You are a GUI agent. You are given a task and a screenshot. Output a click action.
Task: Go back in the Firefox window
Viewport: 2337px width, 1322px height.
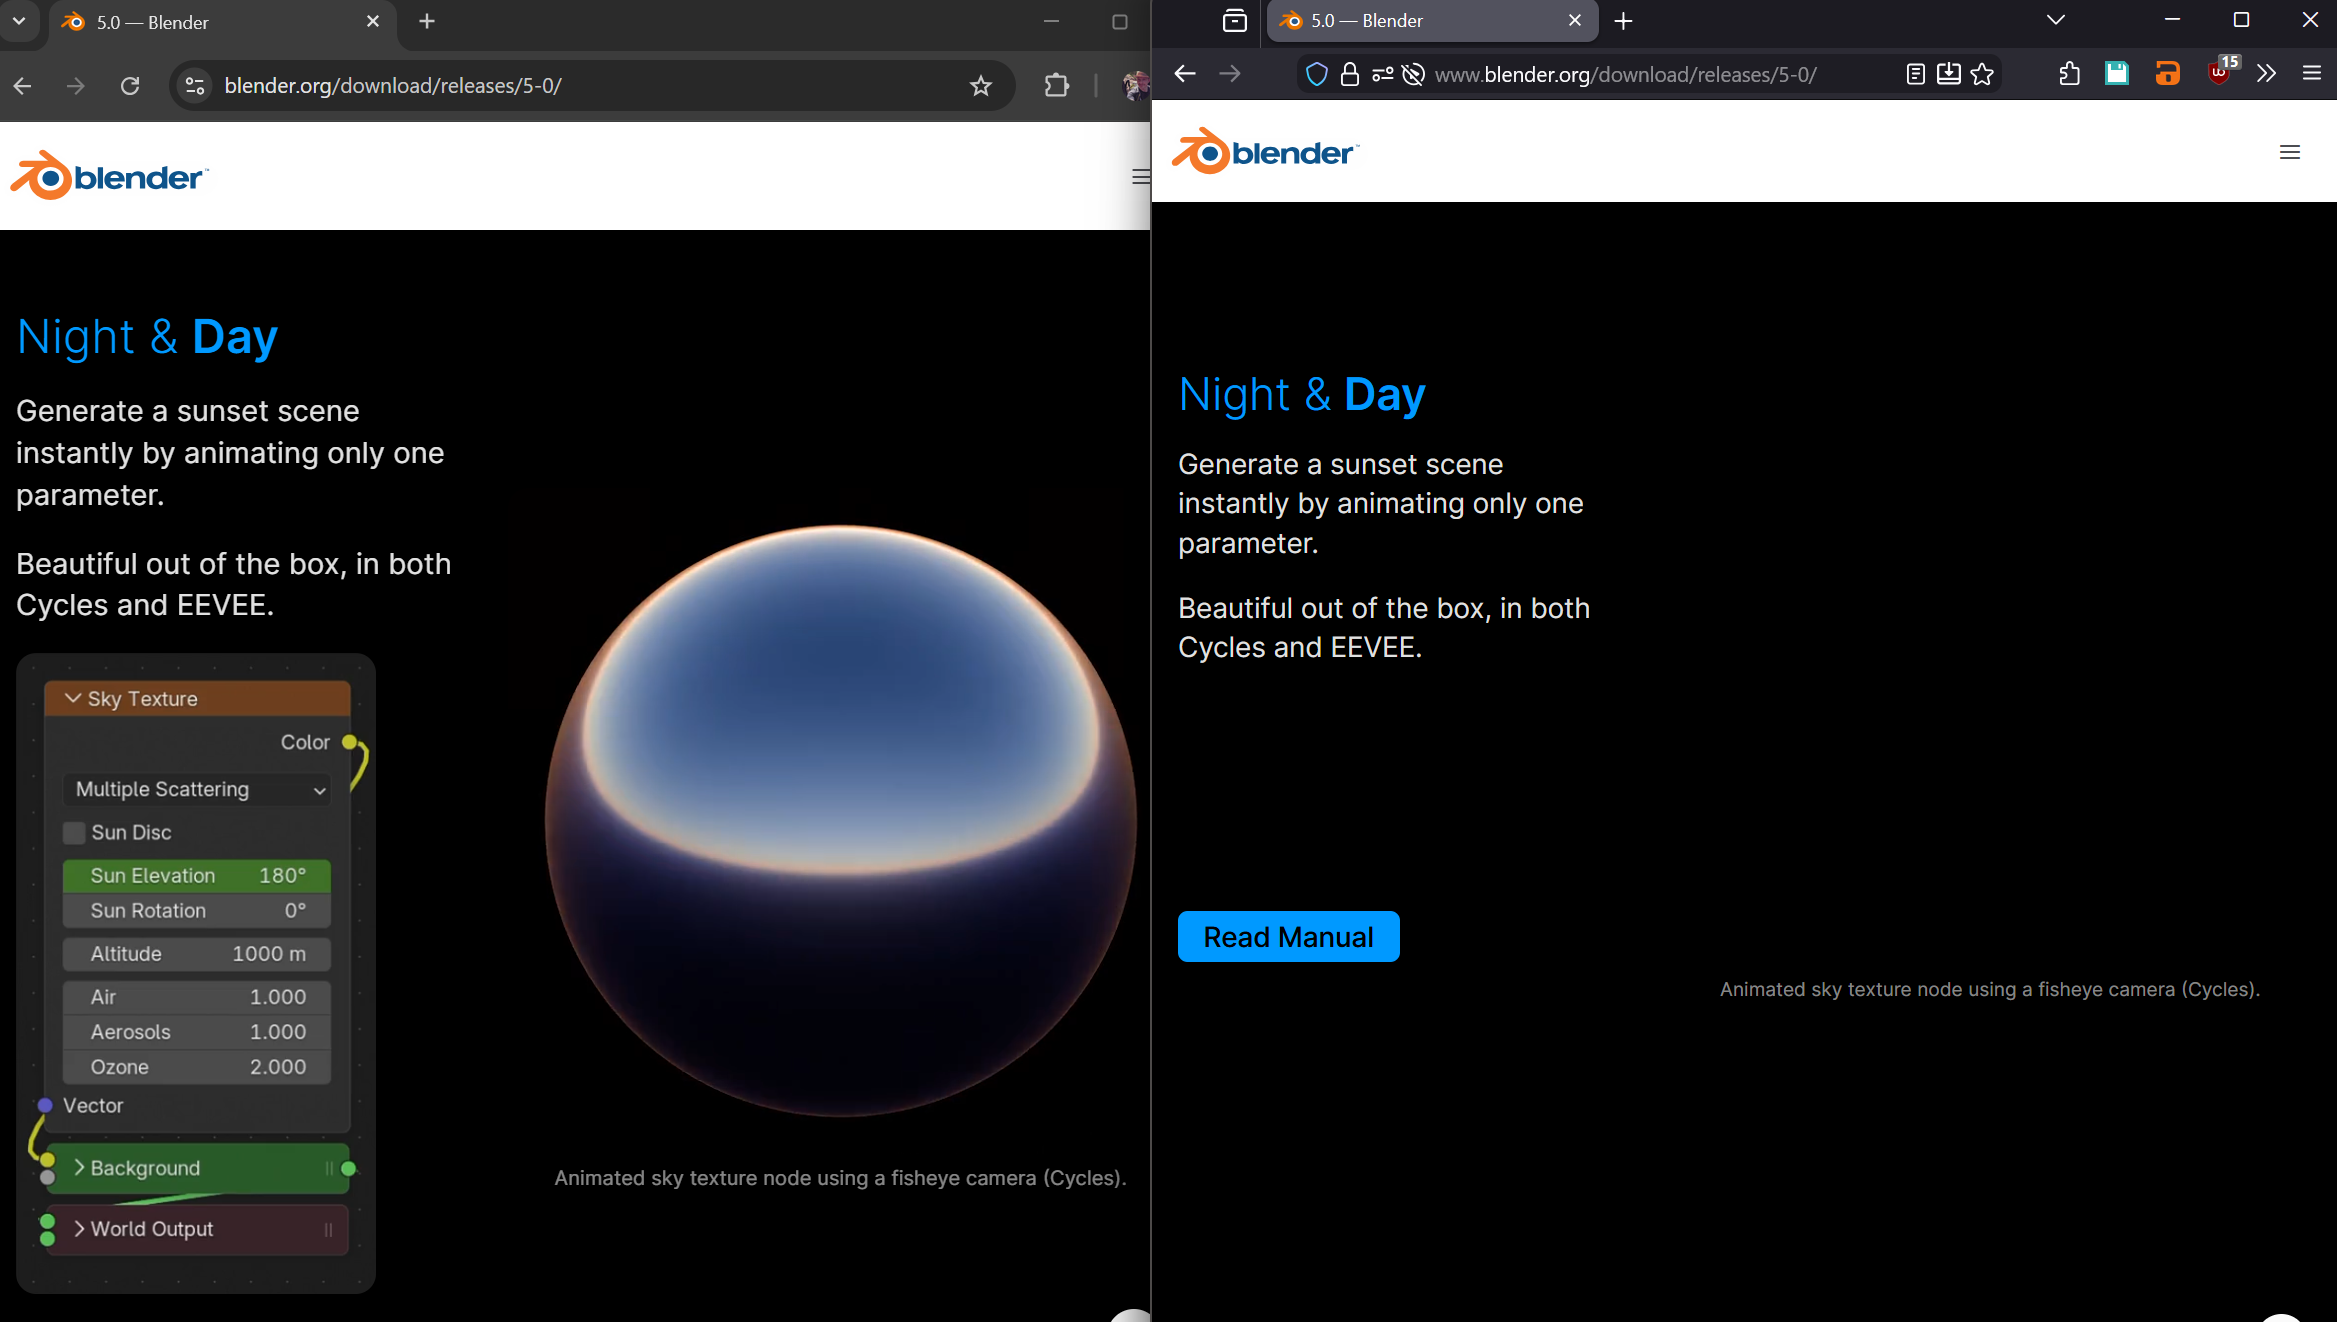pos(1185,74)
